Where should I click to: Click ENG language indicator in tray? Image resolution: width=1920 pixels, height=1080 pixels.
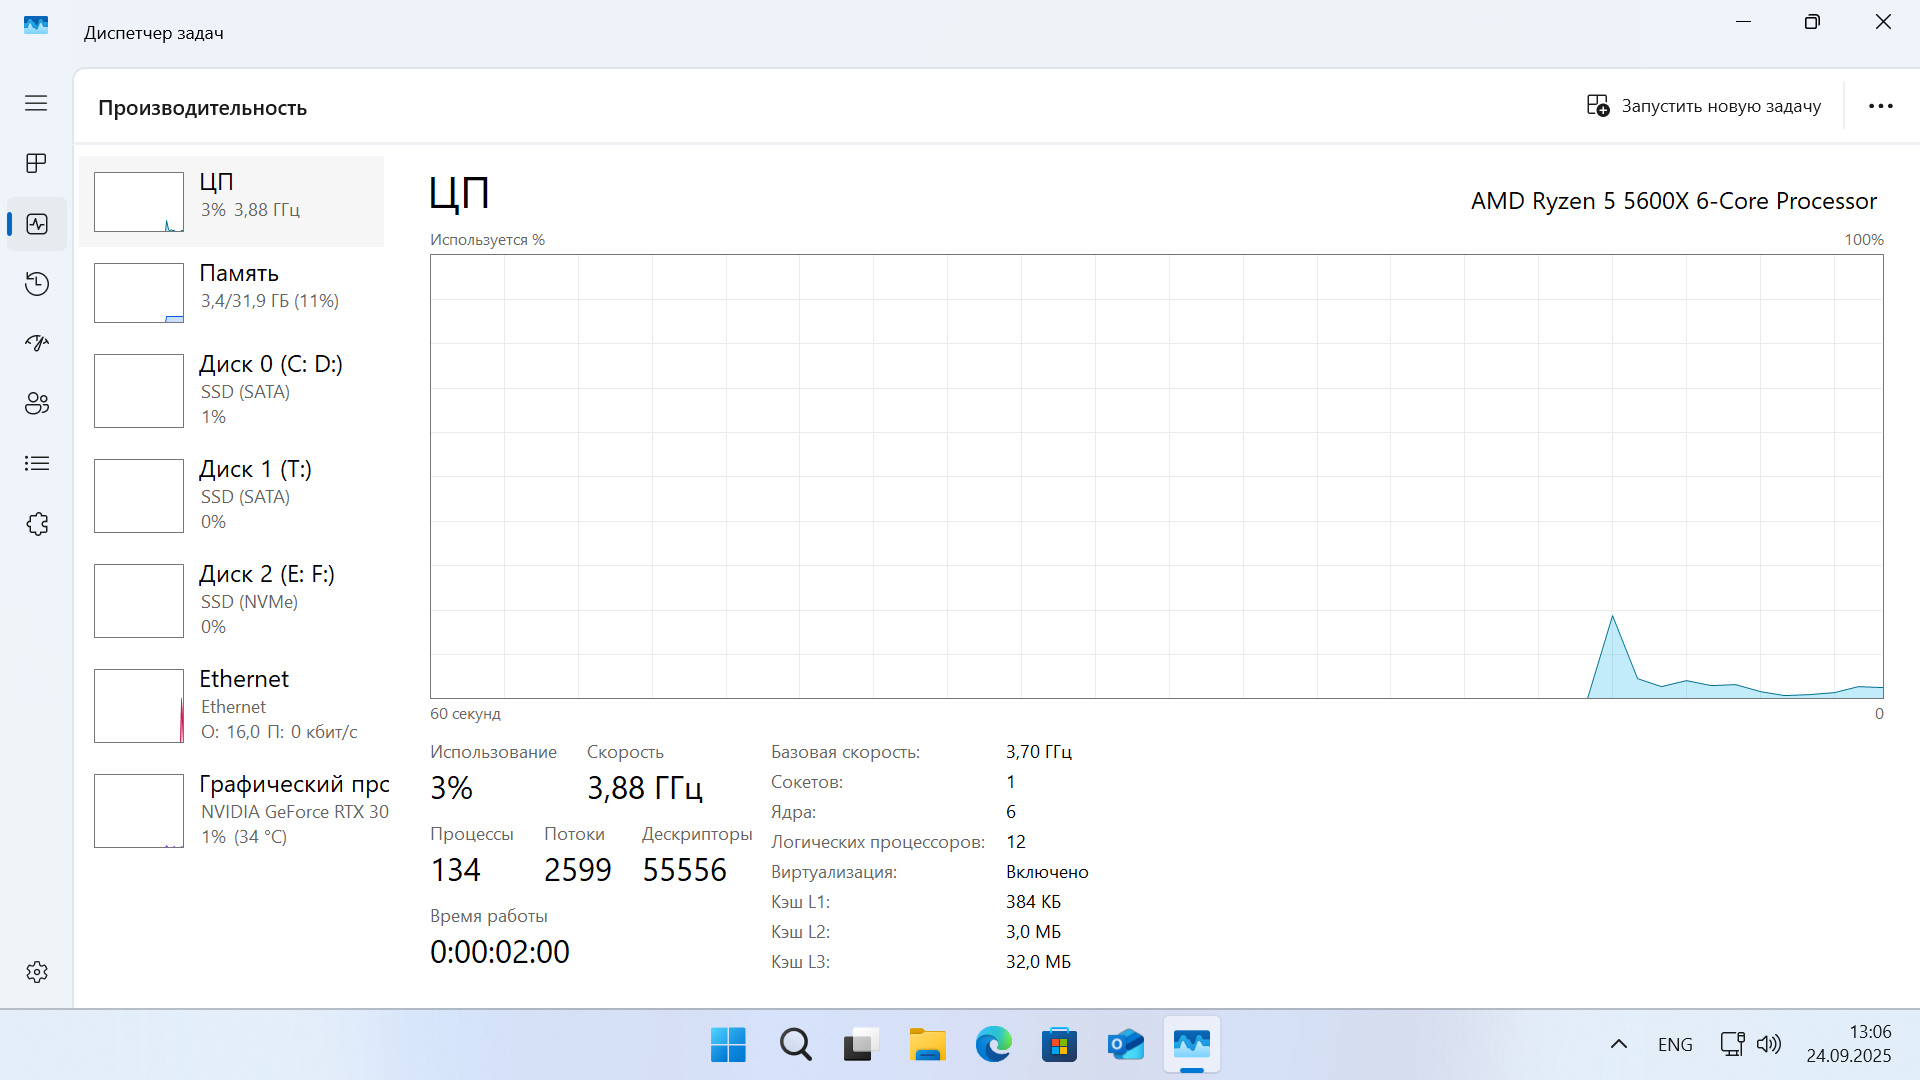(x=1675, y=1045)
